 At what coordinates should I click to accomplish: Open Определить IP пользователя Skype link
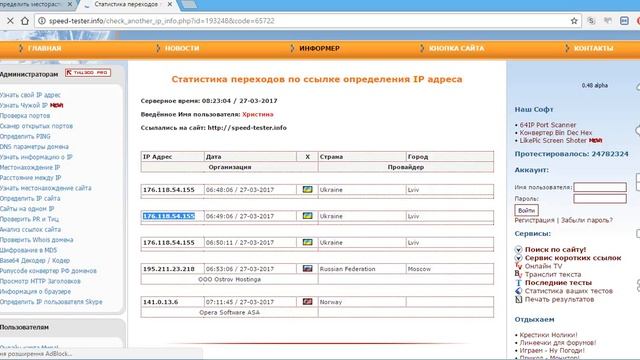tap(51, 302)
